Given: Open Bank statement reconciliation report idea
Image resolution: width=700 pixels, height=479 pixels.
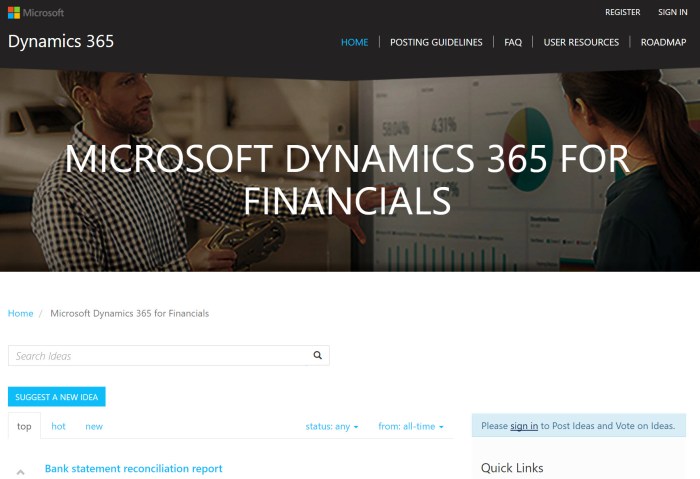Looking at the screenshot, I should click(x=133, y=468).
